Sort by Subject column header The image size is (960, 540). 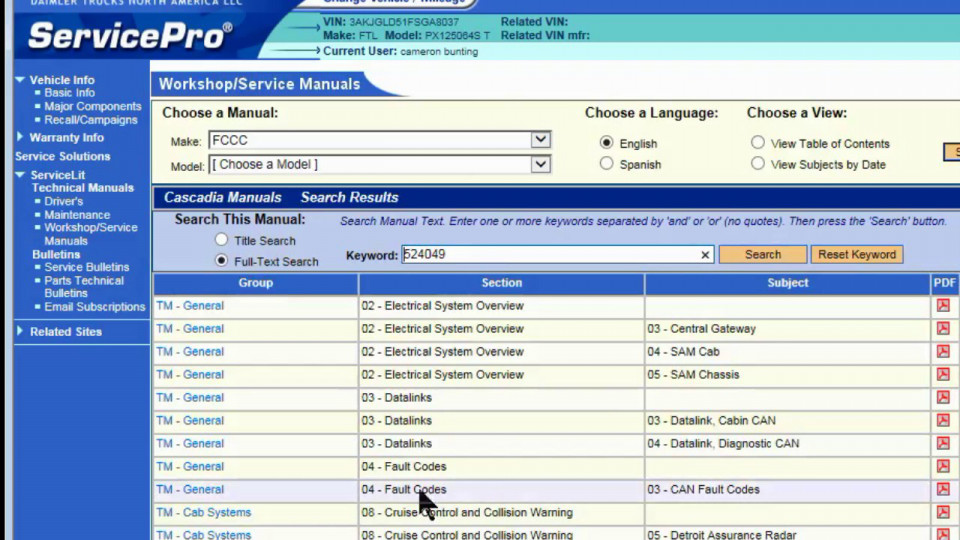[787, 283]
